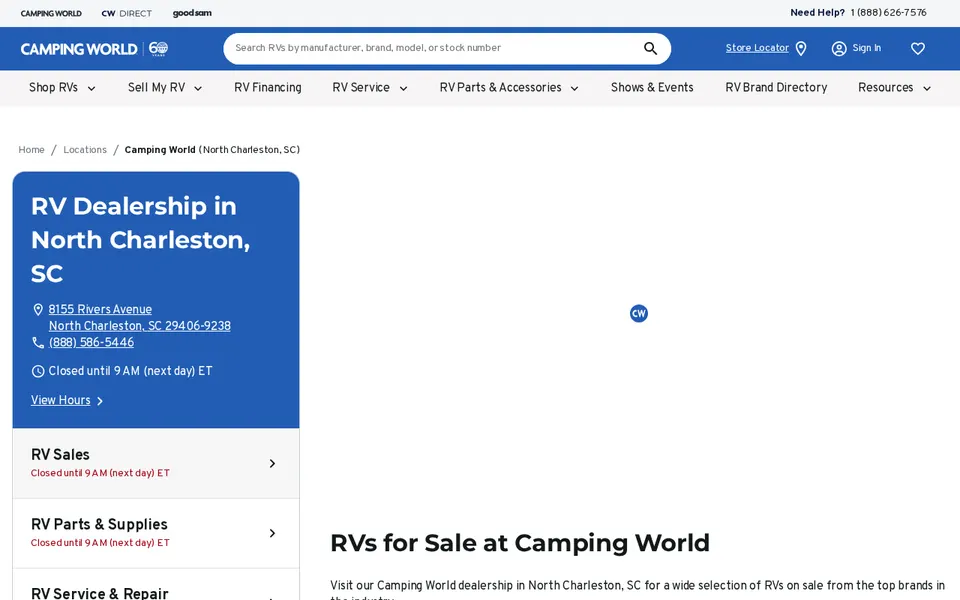Expand the Sell My RV dropdown arrow
Image resolution: width=960 pixels, height=600 pixels.
pyautogui.click(x=198, y=89)
